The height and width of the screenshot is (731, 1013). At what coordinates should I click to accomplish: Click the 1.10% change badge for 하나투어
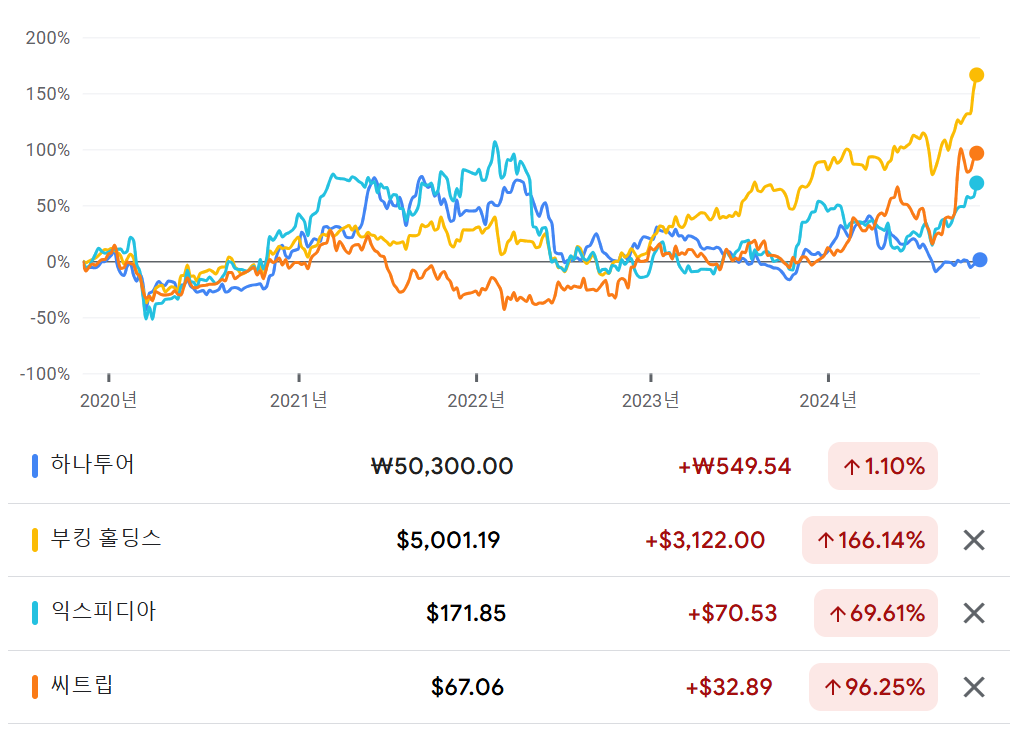[x=882, y=466]
